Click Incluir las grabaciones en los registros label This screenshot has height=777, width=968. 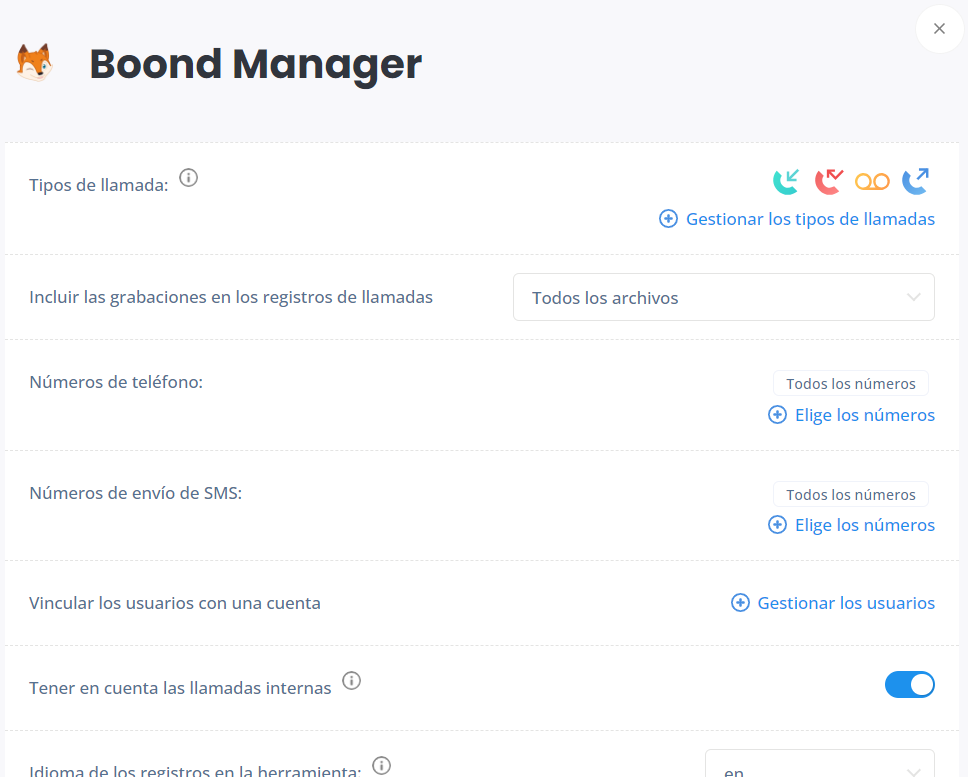231,297
